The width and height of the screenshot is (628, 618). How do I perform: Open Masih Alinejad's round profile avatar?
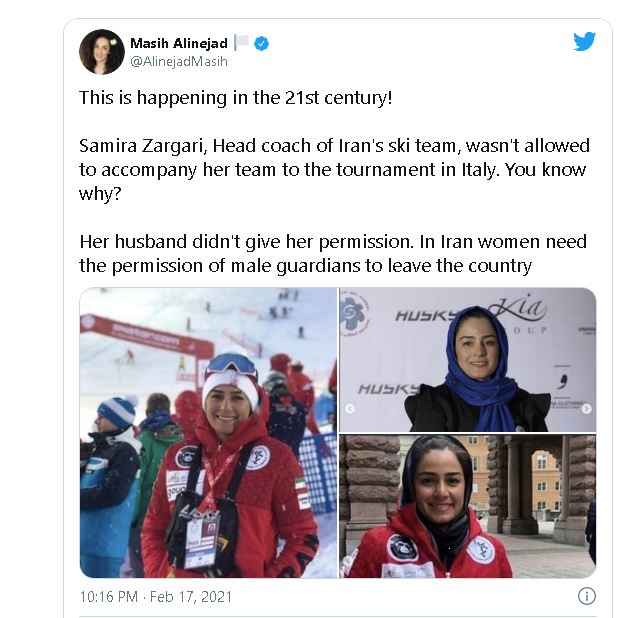click(x=102, y=52)
